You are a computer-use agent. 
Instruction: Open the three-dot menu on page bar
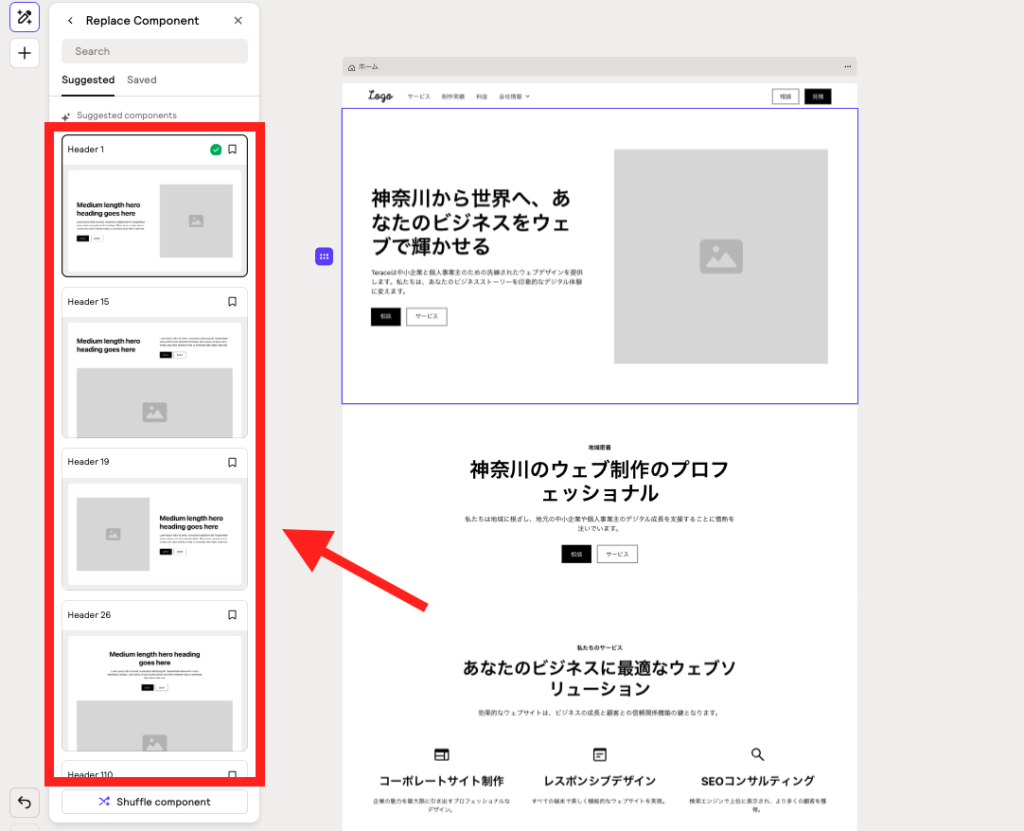848,67
